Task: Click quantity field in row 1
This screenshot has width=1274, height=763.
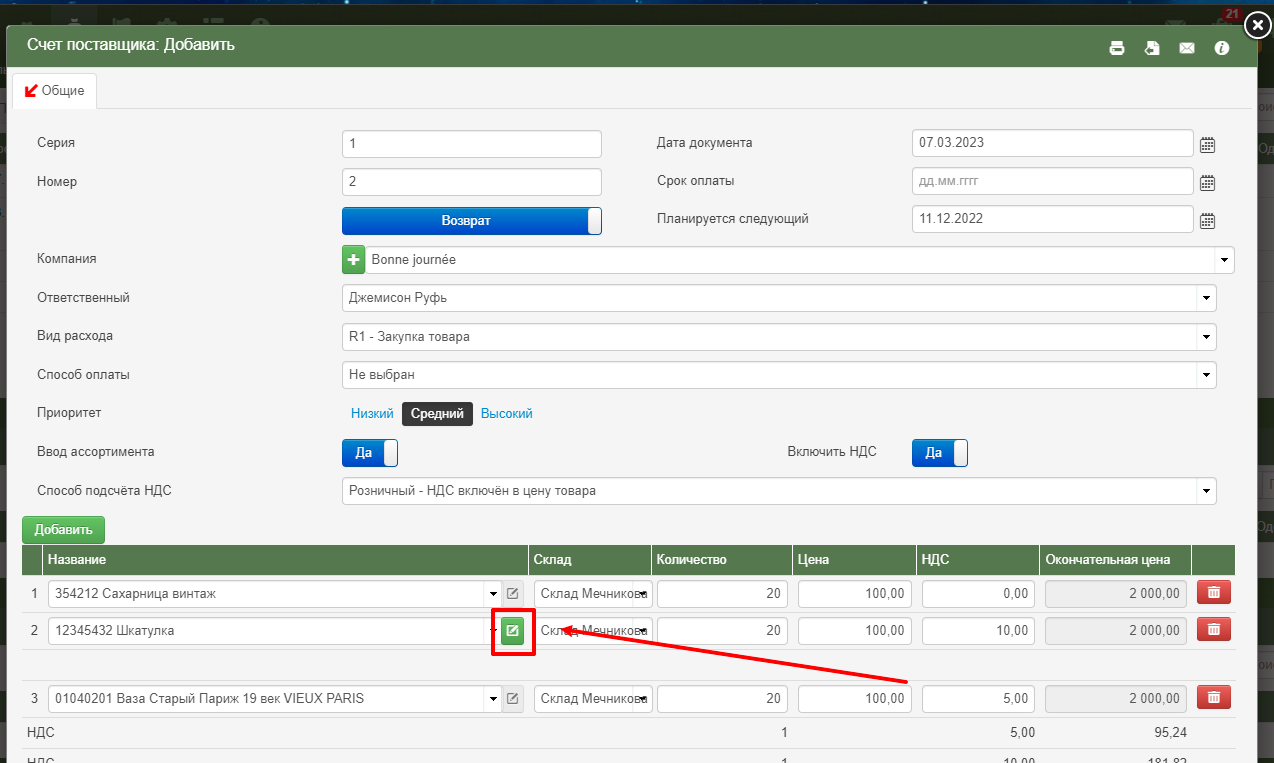Action: [x=722, y=594]
